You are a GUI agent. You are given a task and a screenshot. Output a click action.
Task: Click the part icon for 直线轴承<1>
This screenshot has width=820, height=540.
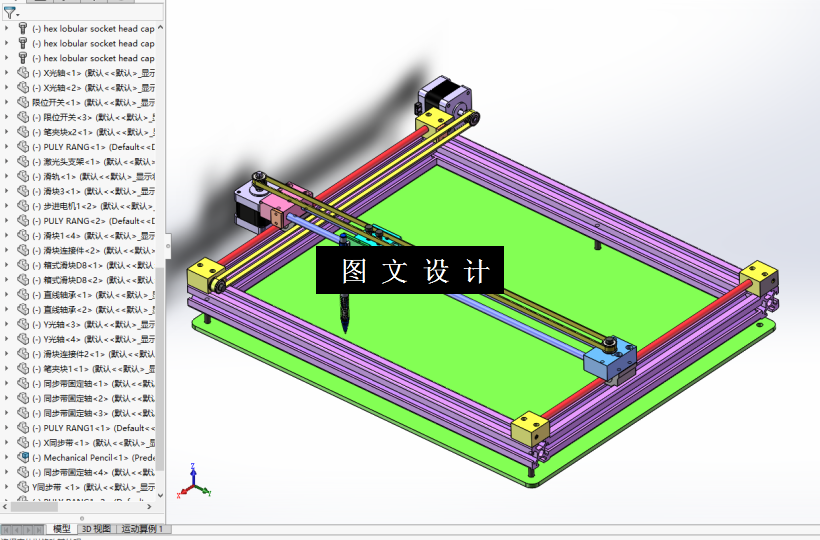point(23,294)
